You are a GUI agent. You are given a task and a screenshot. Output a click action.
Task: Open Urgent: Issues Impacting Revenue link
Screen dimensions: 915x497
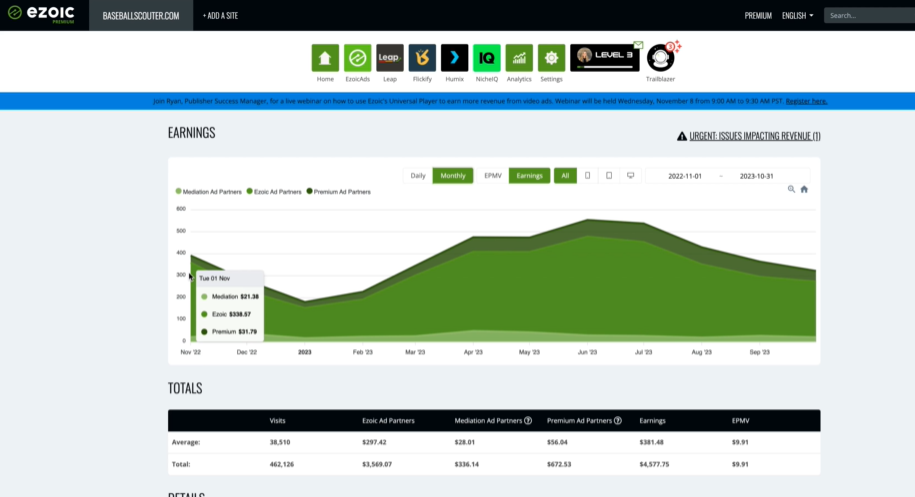pos(755,136)
